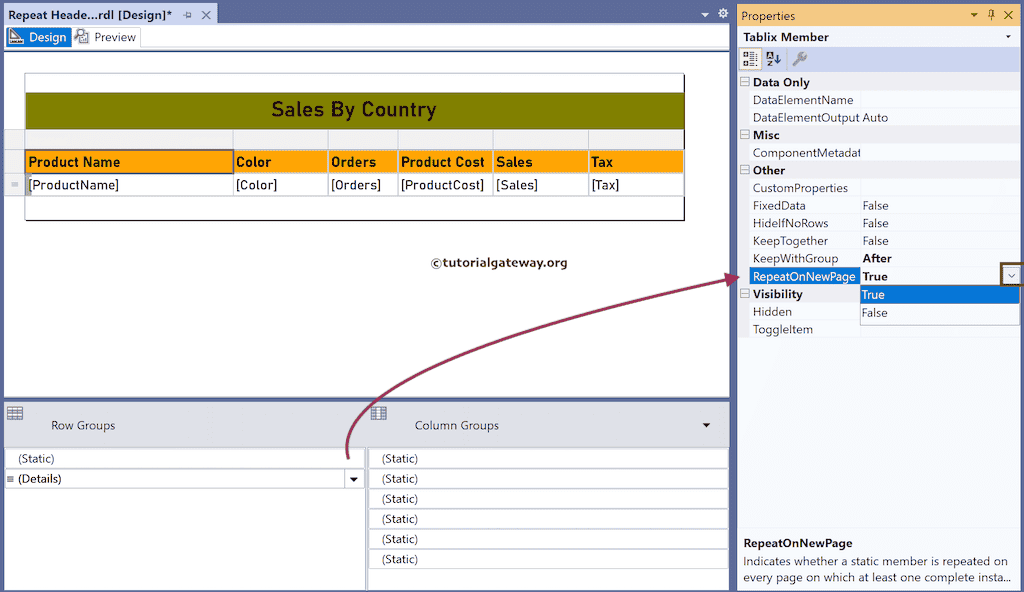Select the Categorized view icon in Properties
Viewport: 1024px width, 592px height.
click(750, 58)
